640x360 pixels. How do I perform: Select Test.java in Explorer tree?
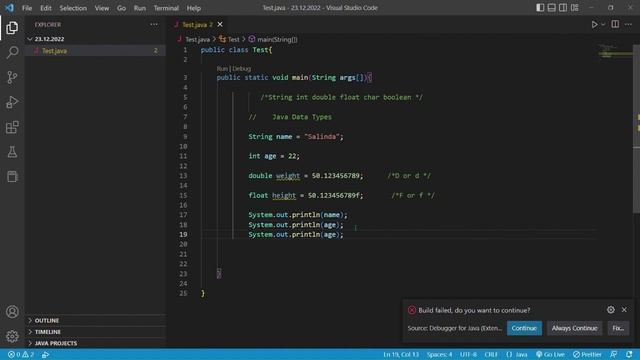click(x=95, y=51)
